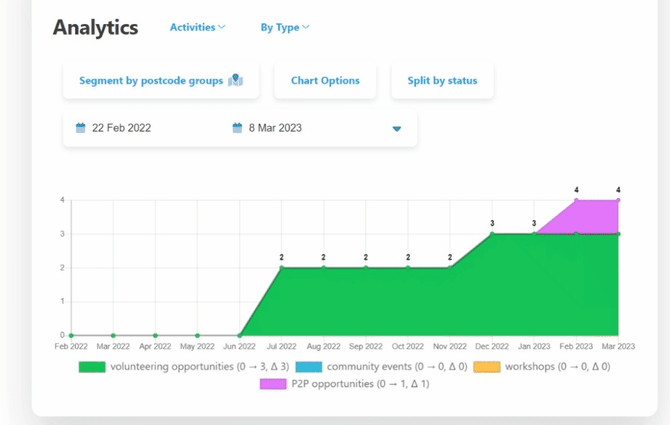Toggle volunteering opportunities green legend swatch

point(92,367)
